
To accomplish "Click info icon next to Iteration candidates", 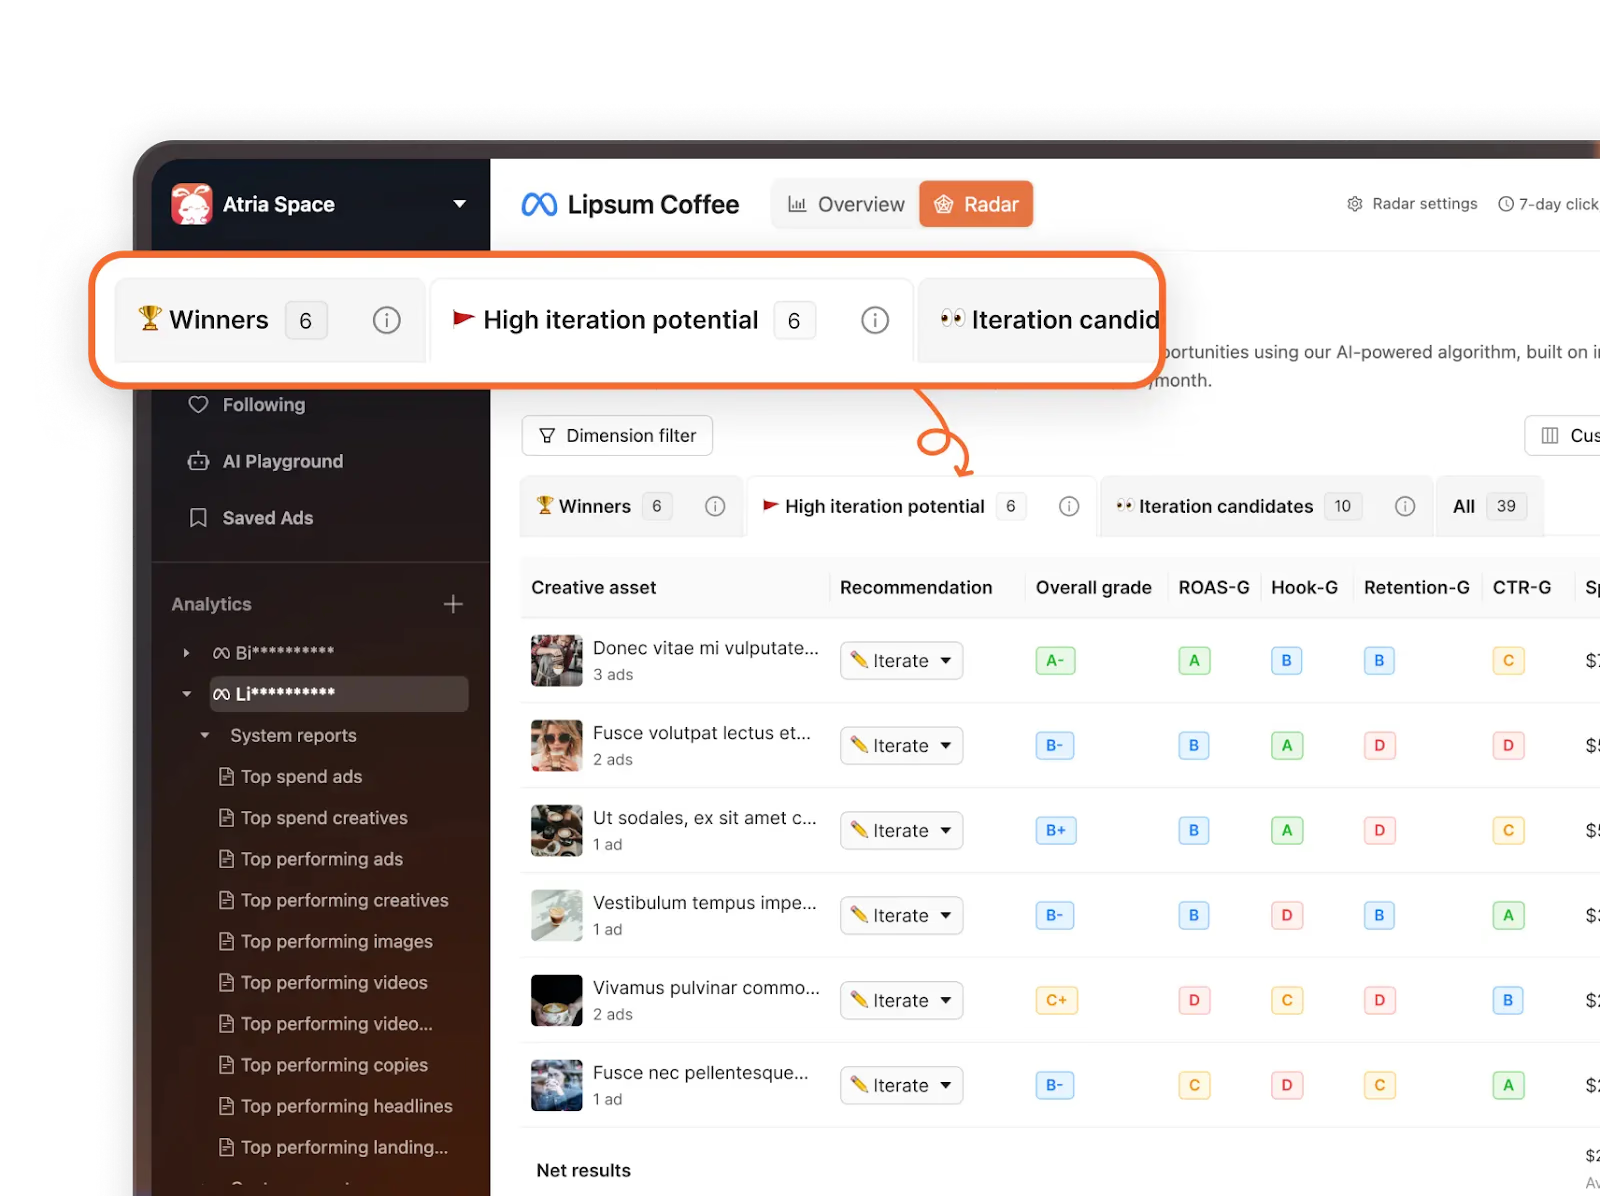I will point(1405,506).
